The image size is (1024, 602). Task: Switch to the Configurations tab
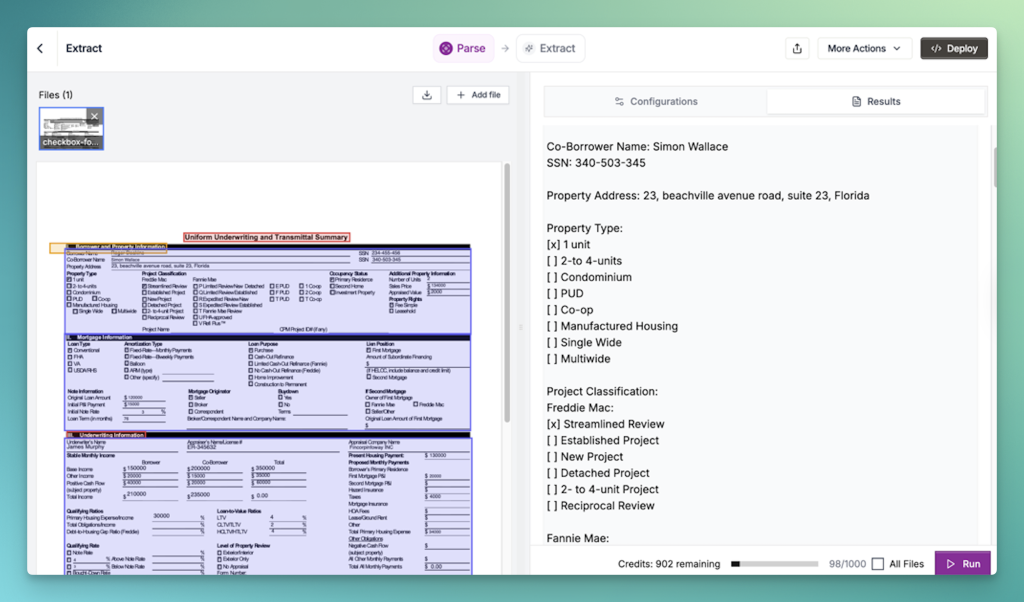[x=656, y=101]
